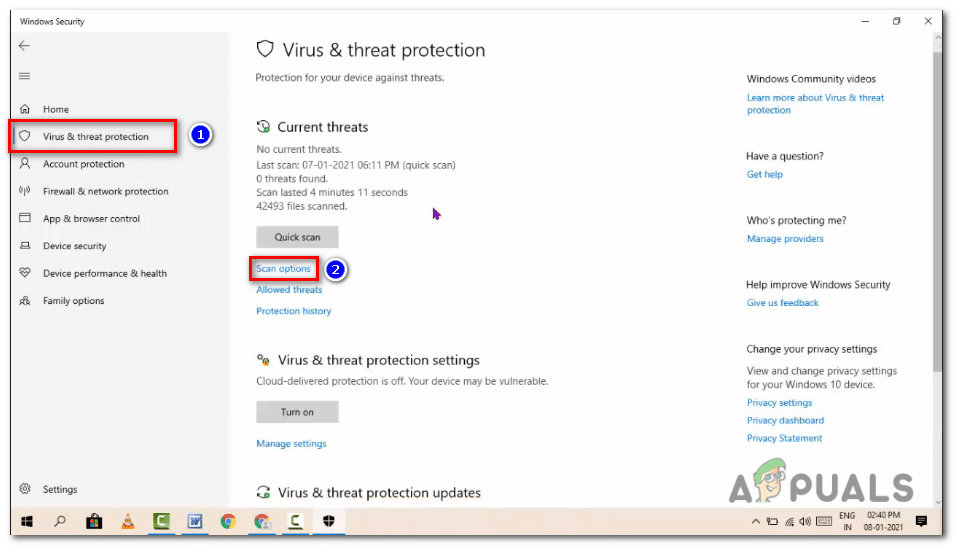
Task: Open Manage settings link
Action: click(291, 444)
